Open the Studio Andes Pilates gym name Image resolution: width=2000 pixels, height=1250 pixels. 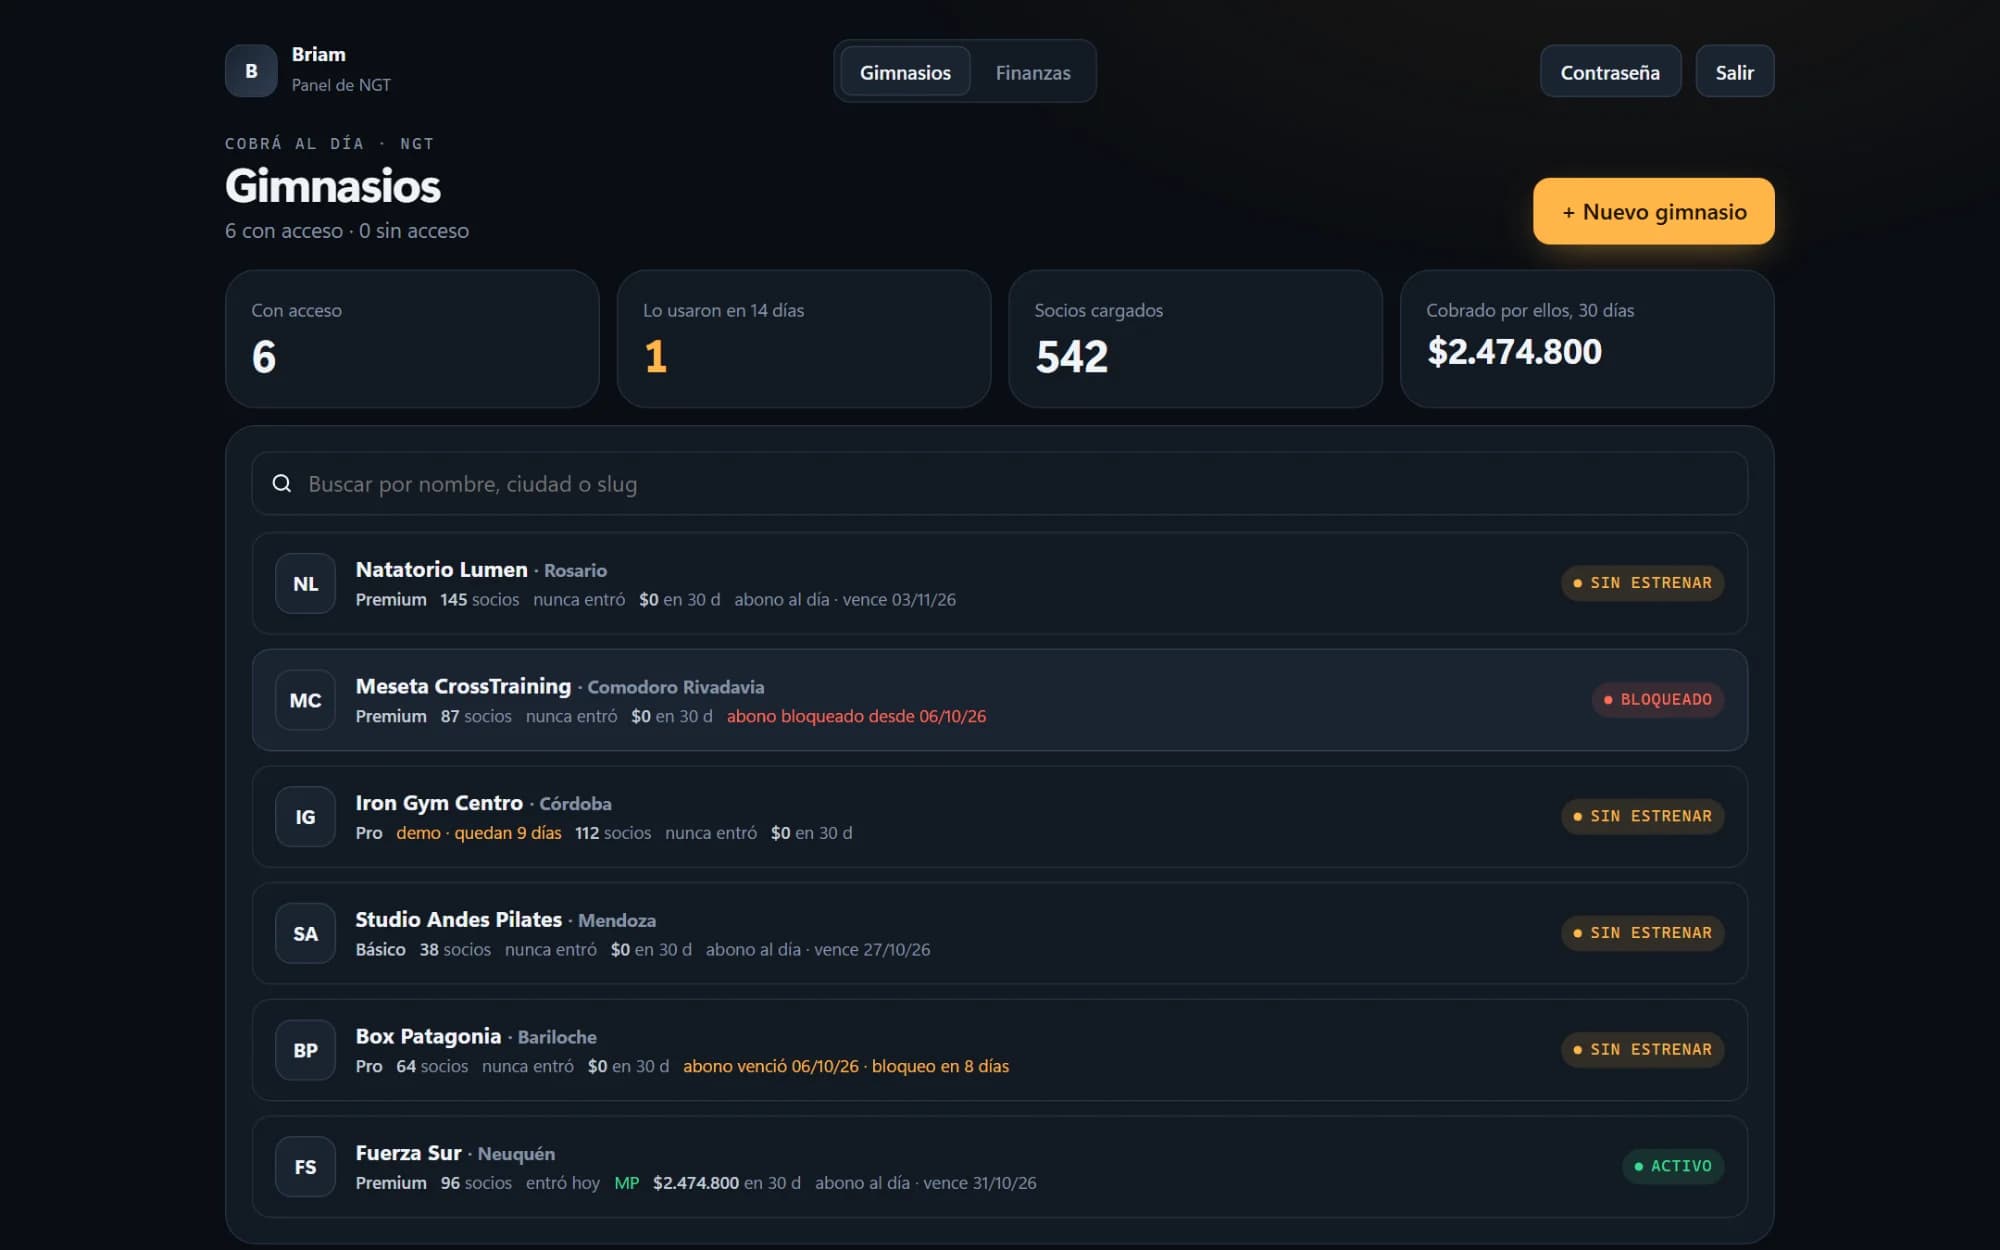pos(458,919)
